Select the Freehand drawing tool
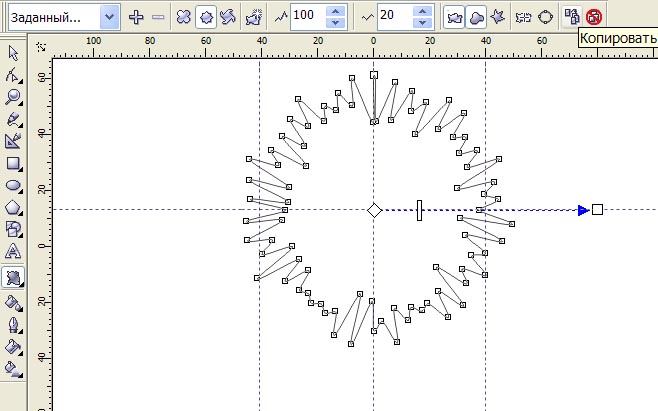658x411 pixels. pyautogui.click(x=13, y=119)
